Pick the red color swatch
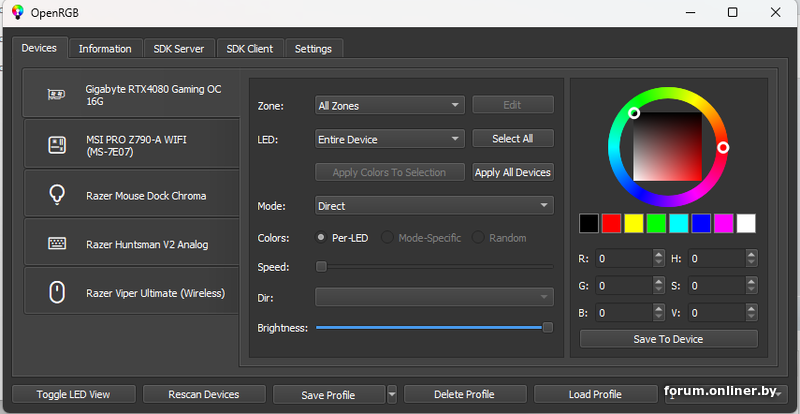Screen dimensions: 800x414 click(611, 223)
